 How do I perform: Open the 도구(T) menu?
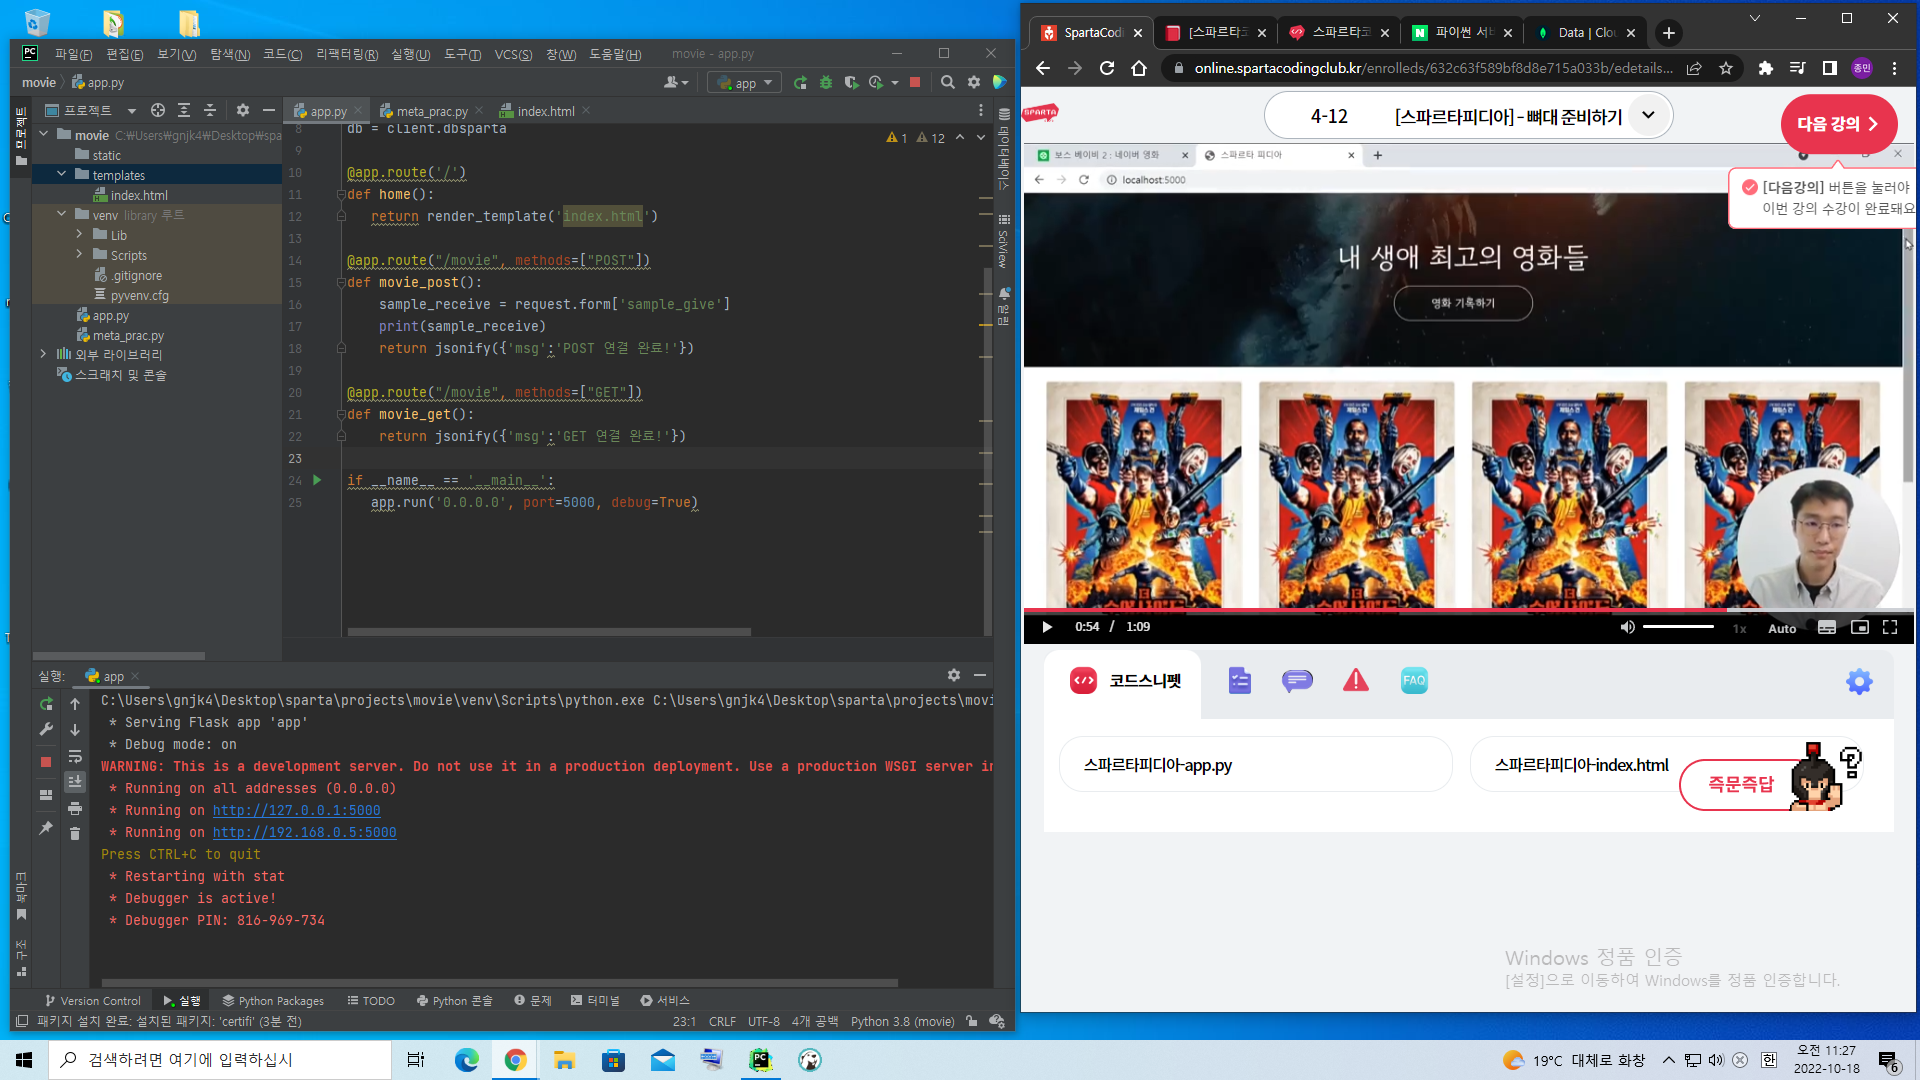point(462,54)
